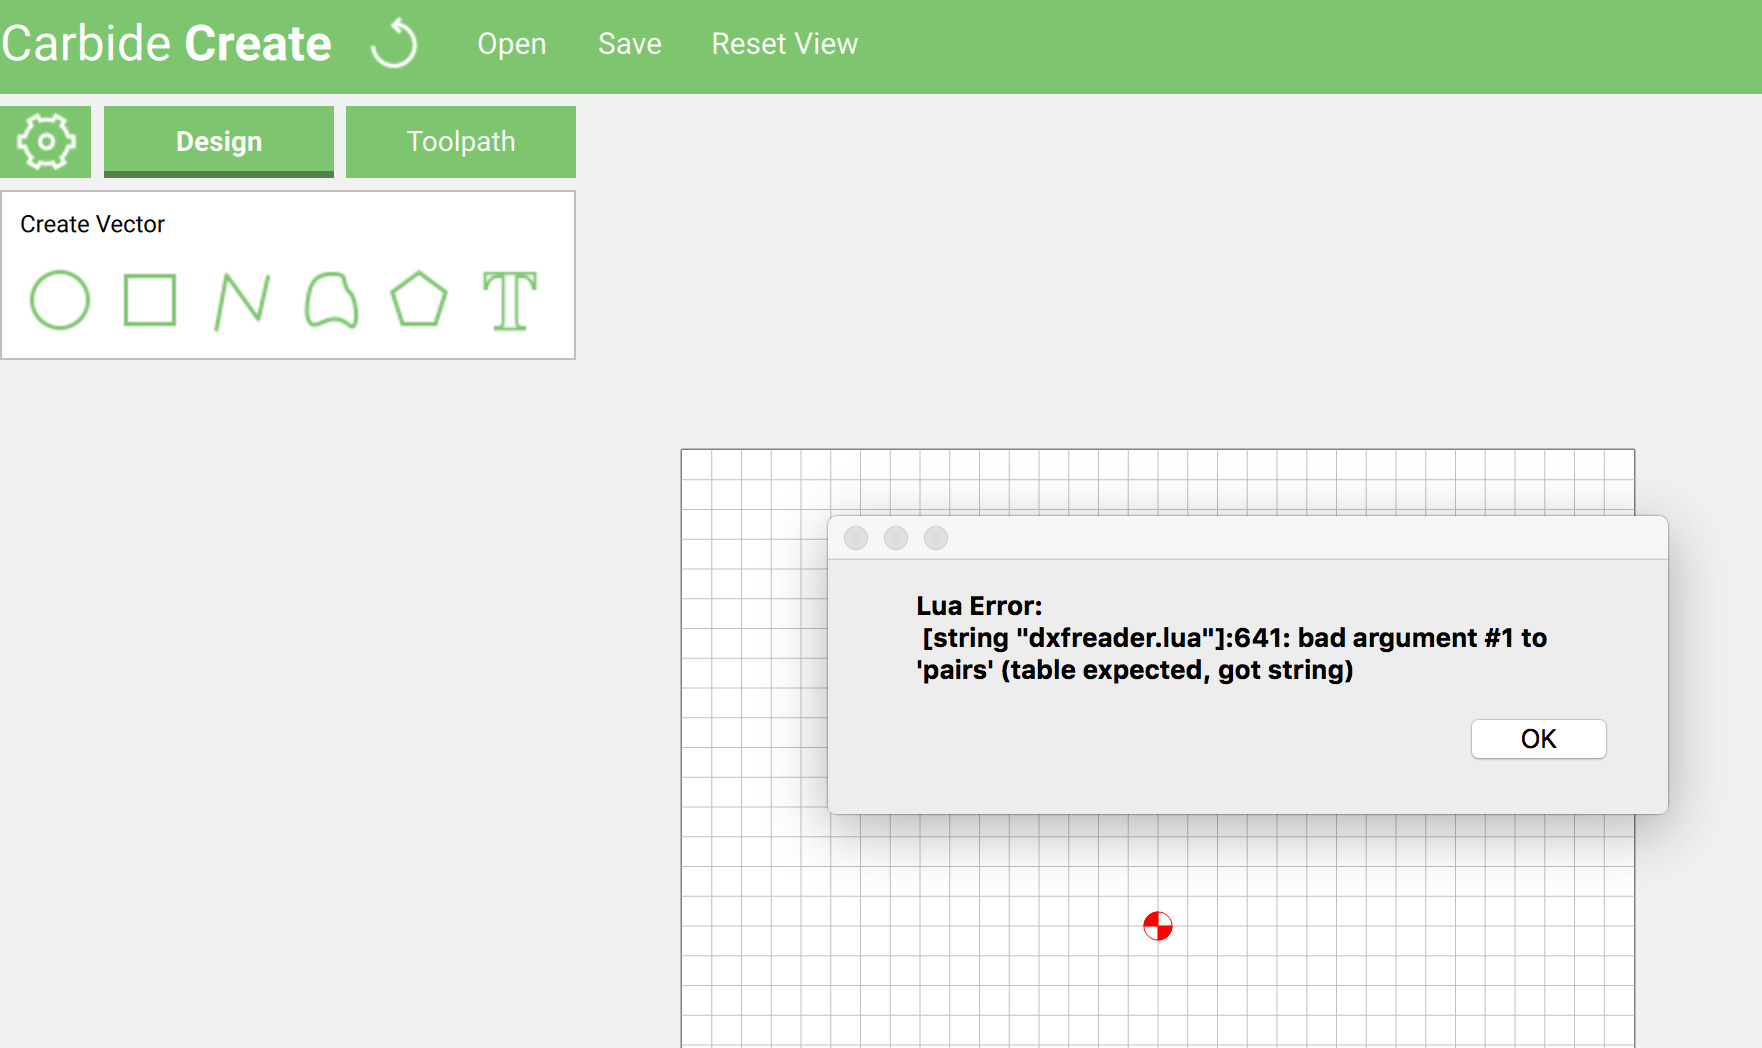Screen dimensions: 1762x1048
Task: Close the Lua Error dialog window
Action: tap(856, 538)
